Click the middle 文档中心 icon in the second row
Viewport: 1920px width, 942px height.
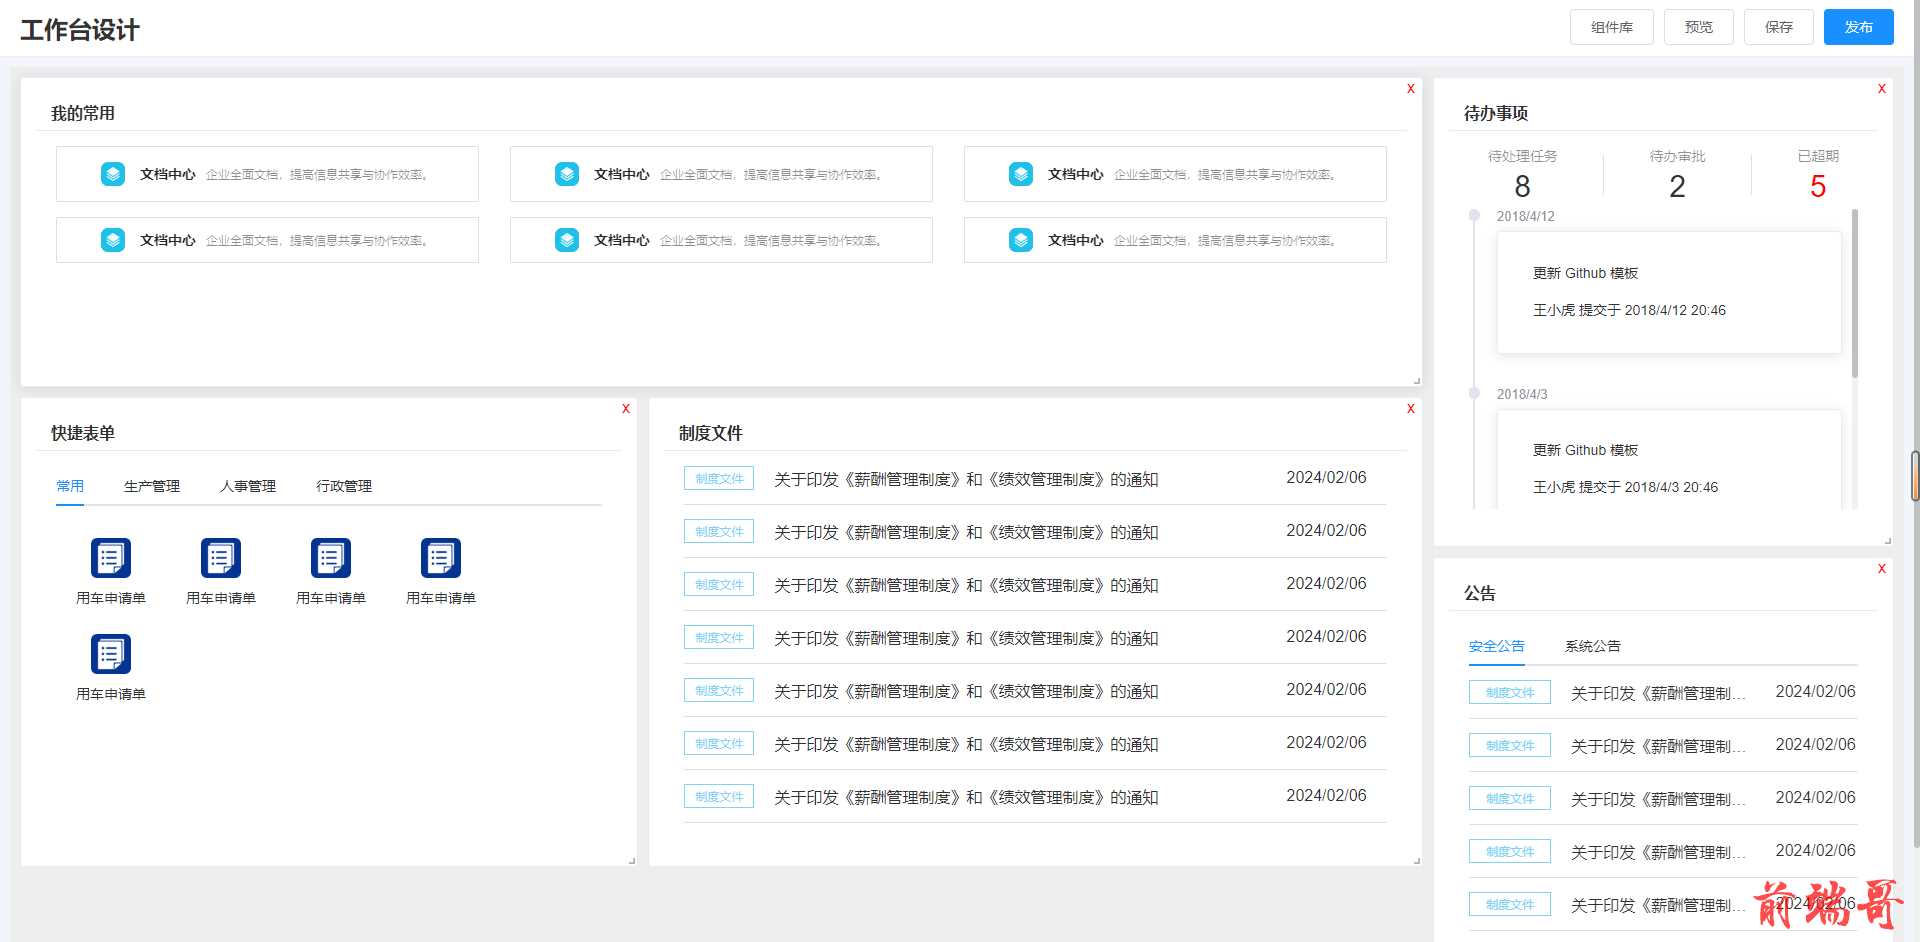pyautogui.click(x=567, y=240)
